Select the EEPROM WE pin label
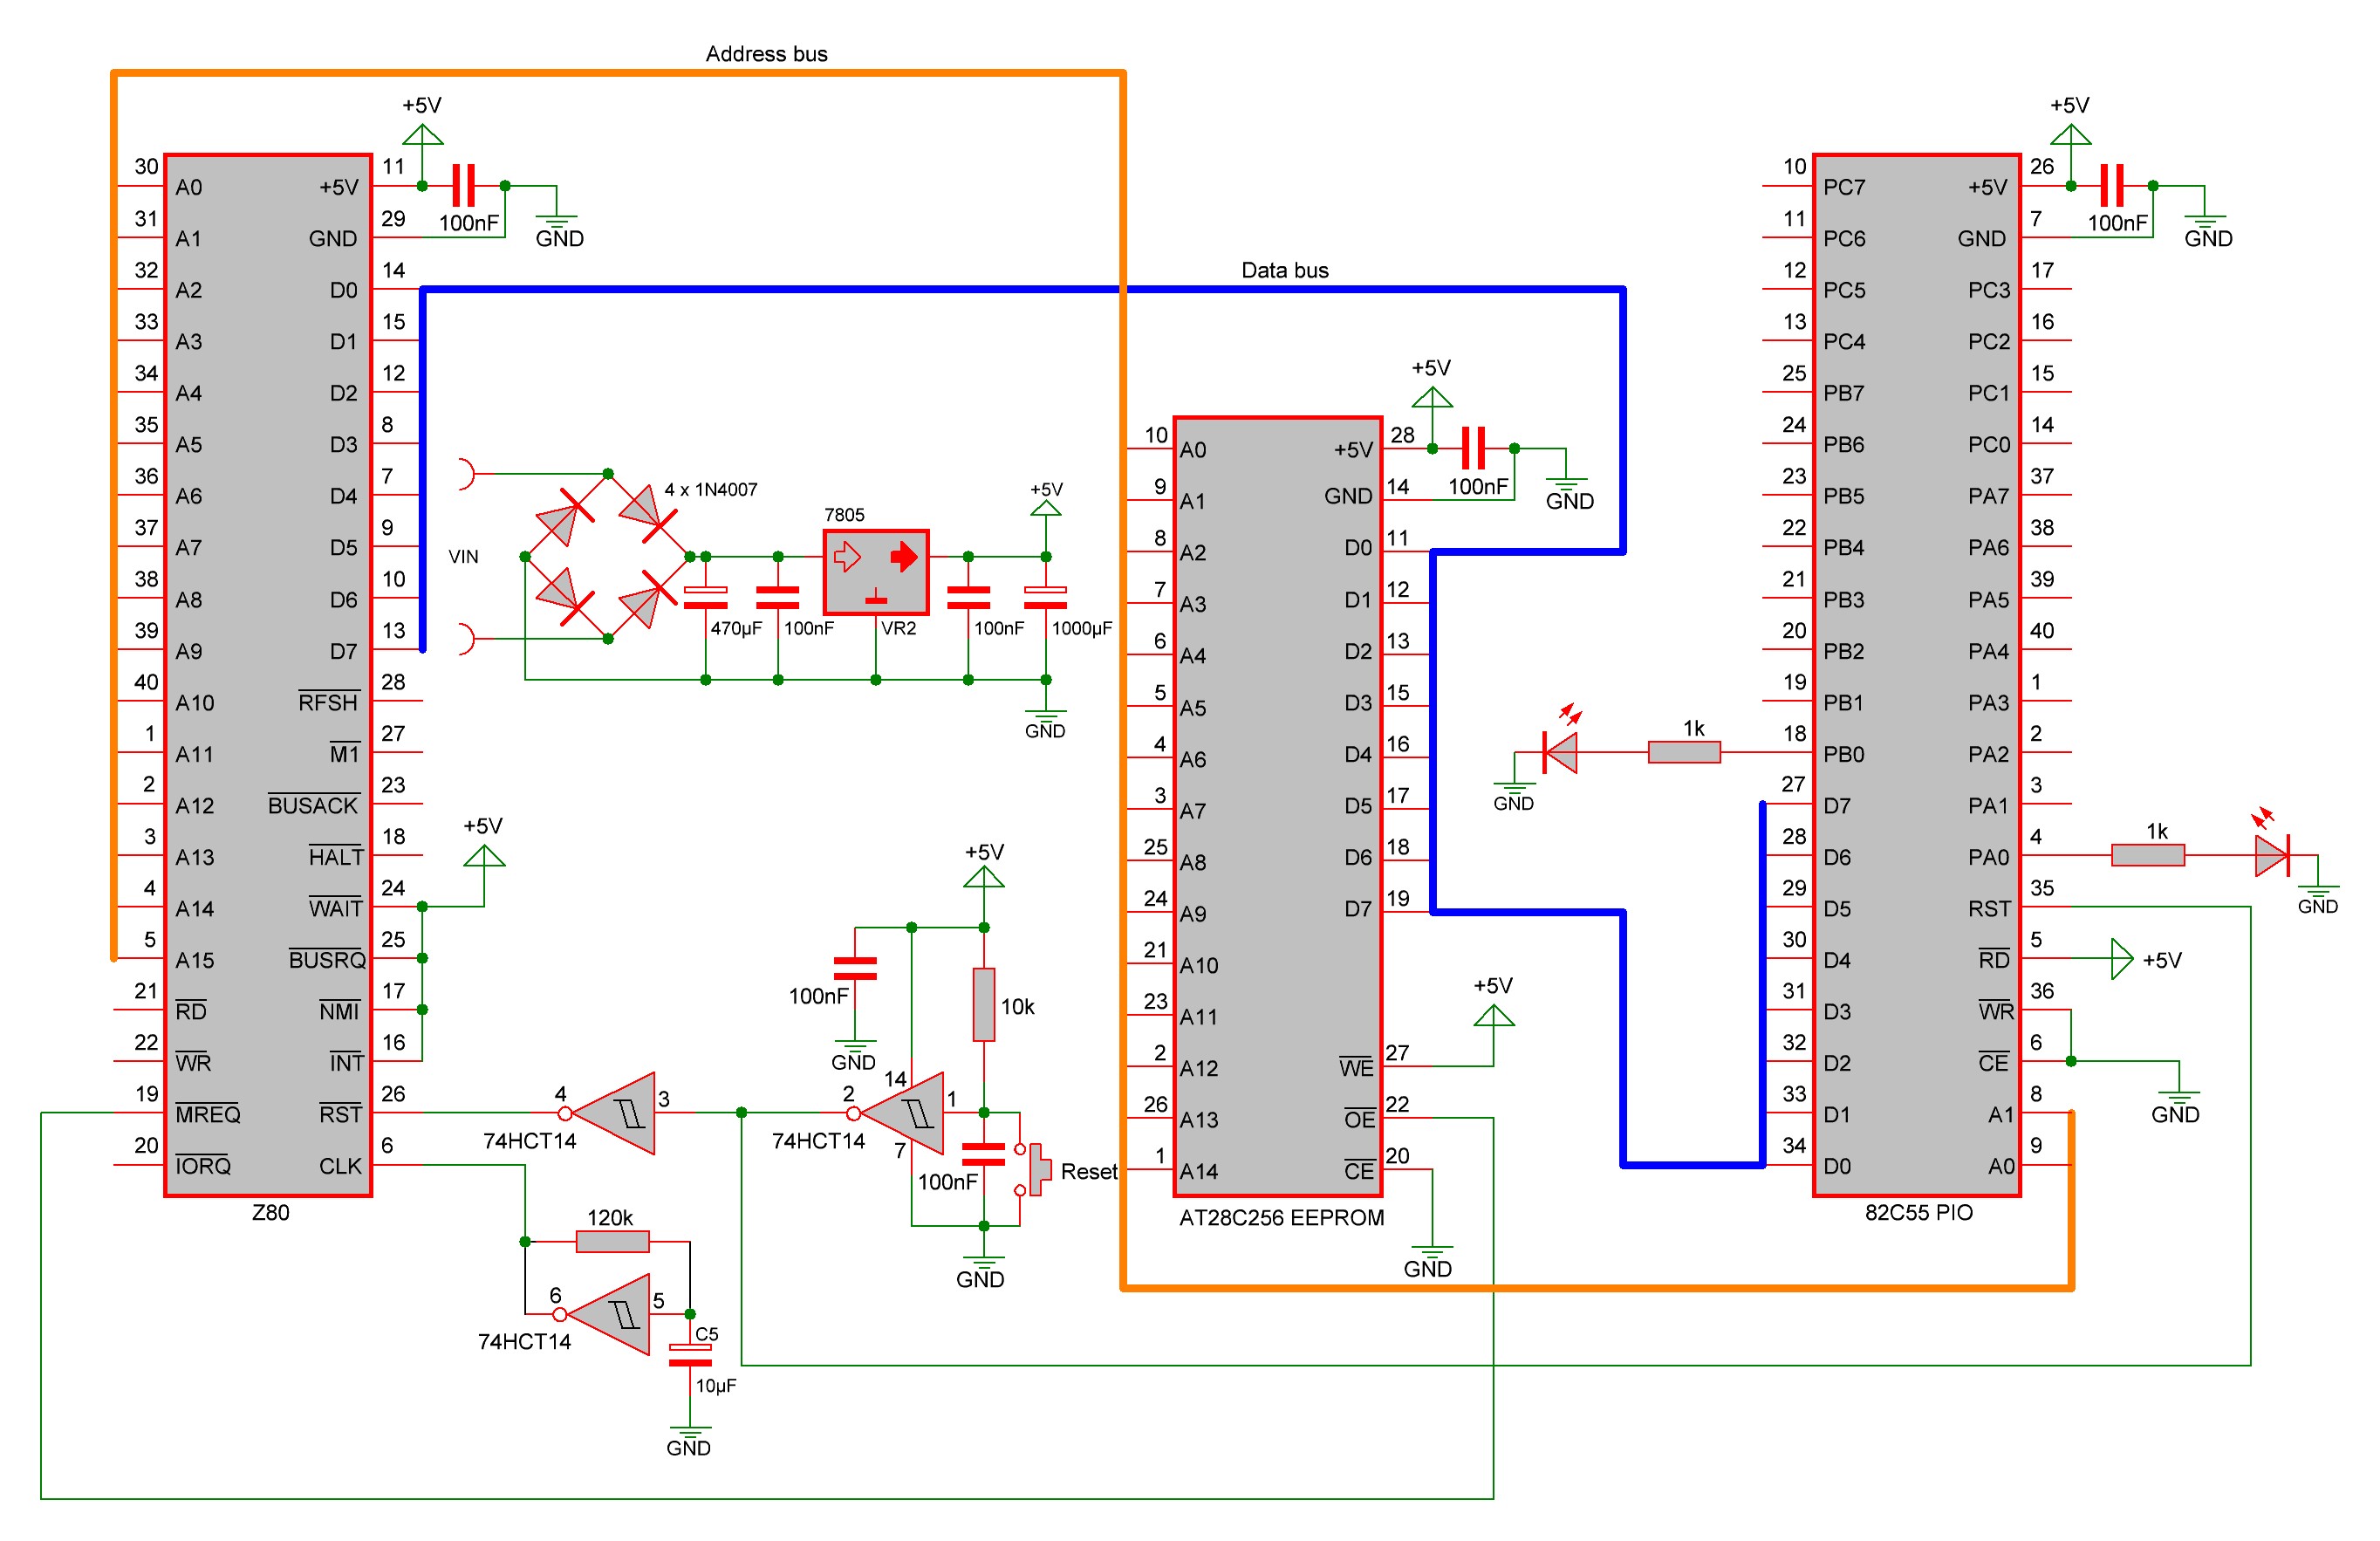This screenshot has height=1541, width=2380. (1356, 1066)
